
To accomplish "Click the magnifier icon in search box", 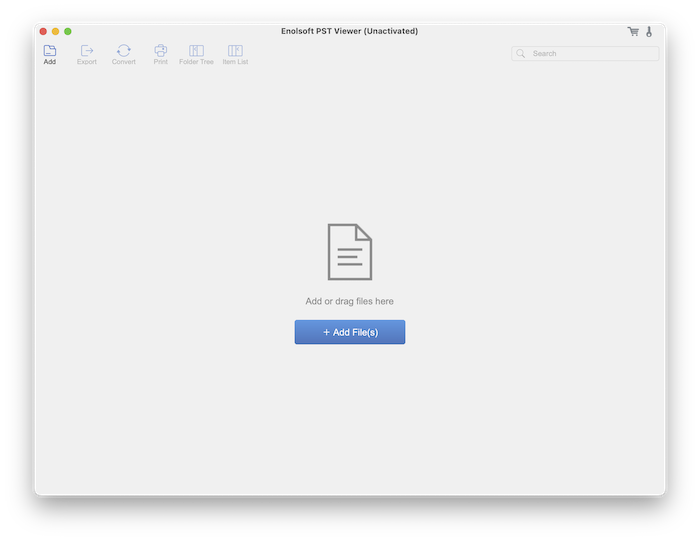I will coord(521,54).
